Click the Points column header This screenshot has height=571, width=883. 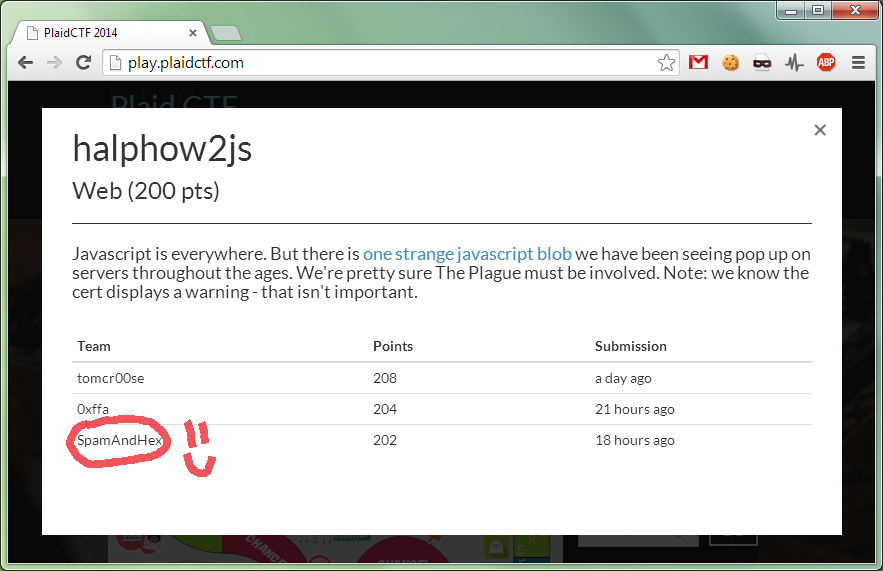click(x=393, y=346)
